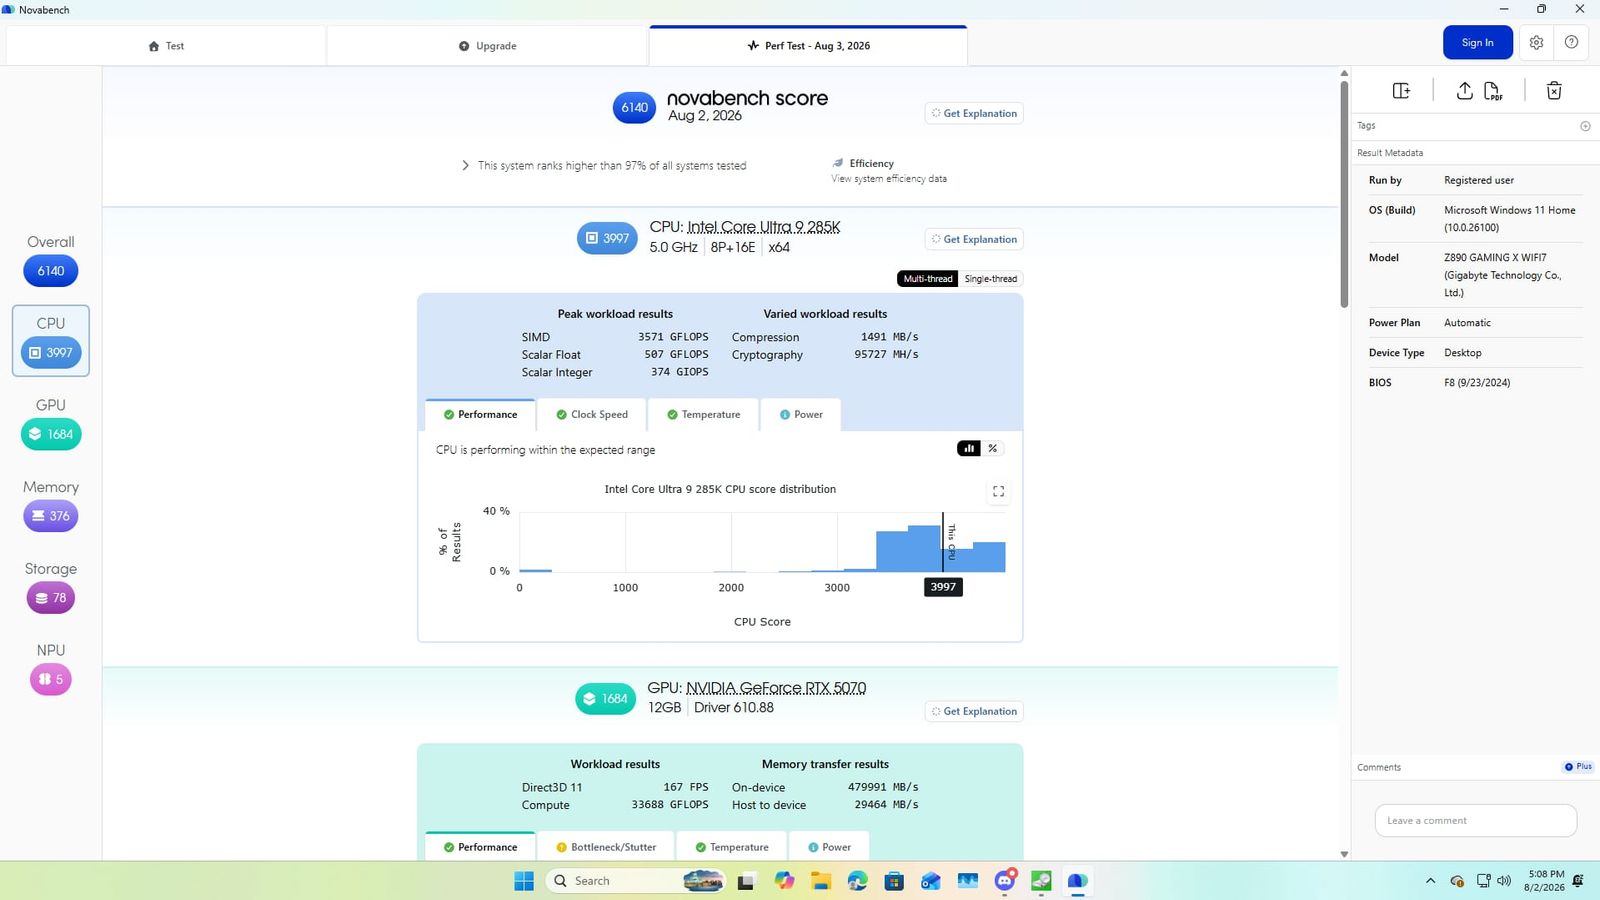1600x900 pixels.
Task: Click the taskbar Search box
Action: [x=635, y=881]
